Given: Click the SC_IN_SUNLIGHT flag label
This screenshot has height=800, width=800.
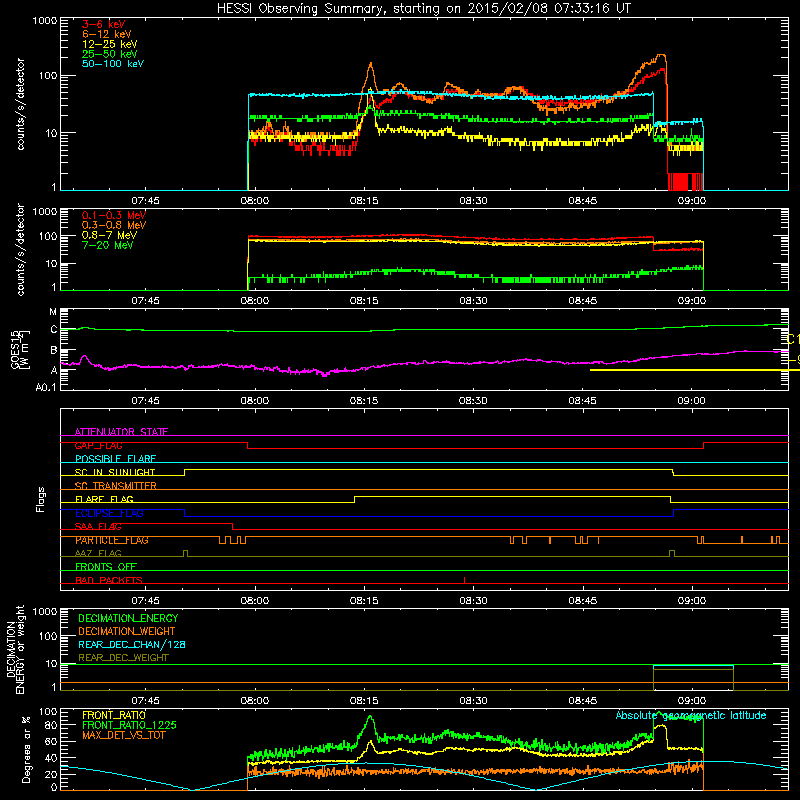Looking at the screenshot, I should (115, 472).
